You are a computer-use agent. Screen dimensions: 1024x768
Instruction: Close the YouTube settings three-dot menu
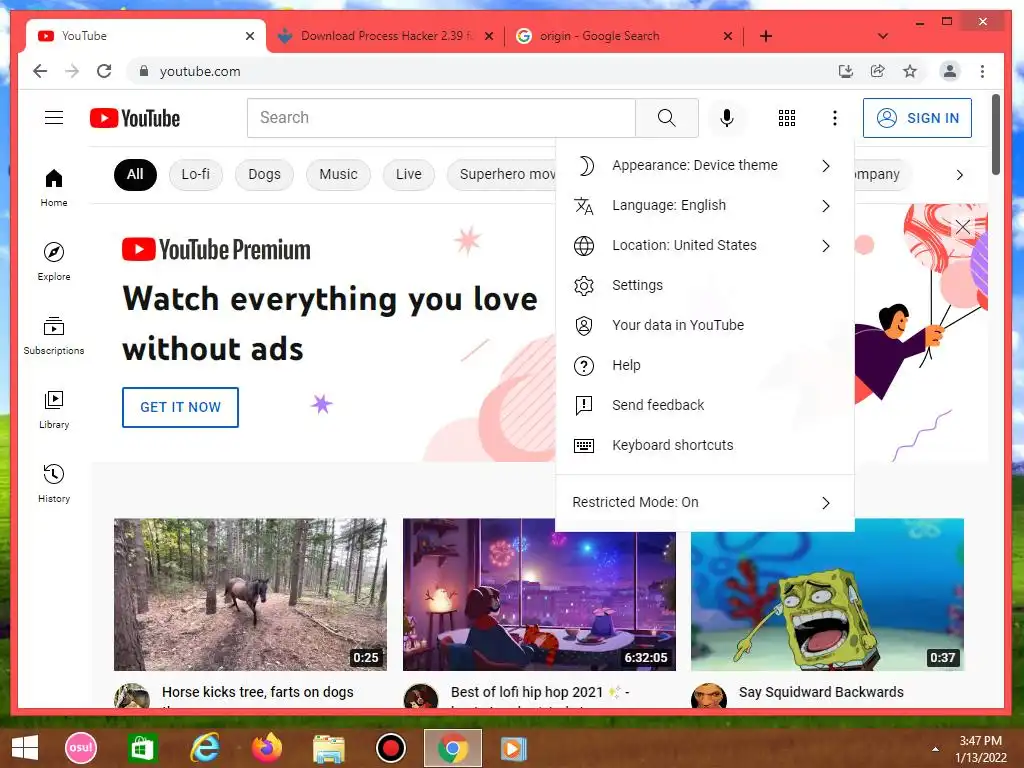[x=835, y=118]
